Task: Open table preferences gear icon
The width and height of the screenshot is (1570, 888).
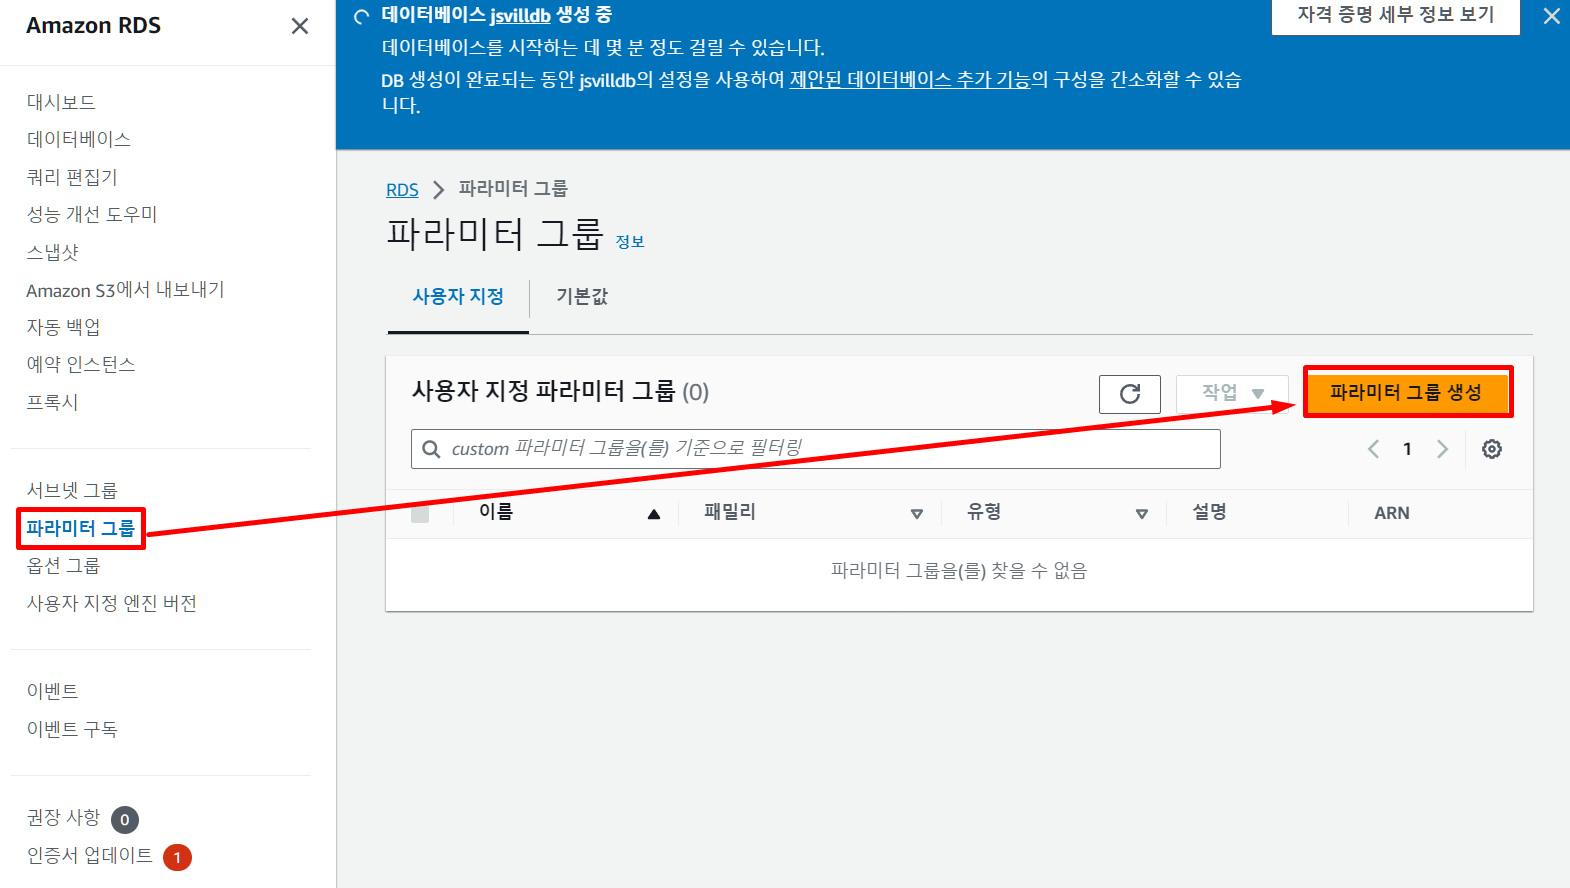Action: pos(1492,449)
